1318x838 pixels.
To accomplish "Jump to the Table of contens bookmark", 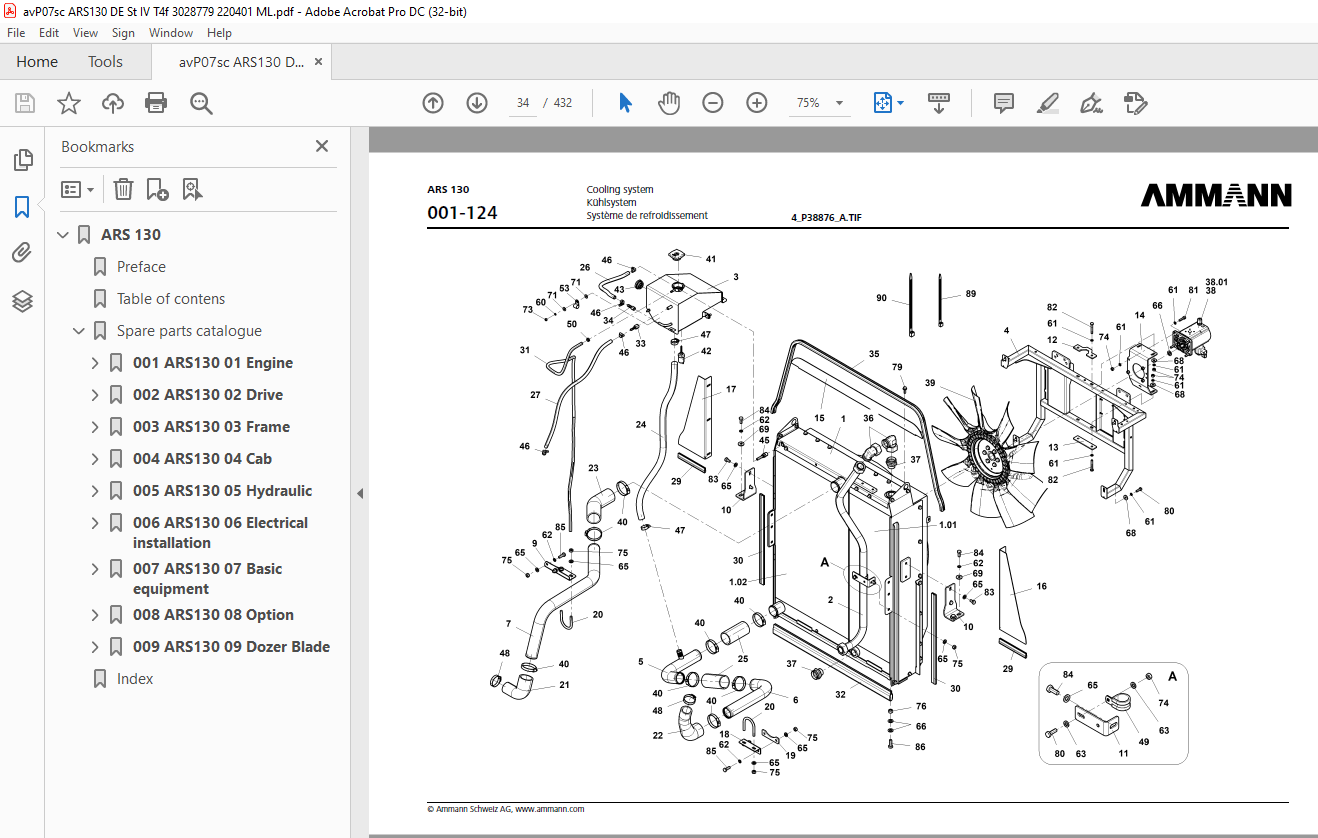I will click(x=171, y=299).
